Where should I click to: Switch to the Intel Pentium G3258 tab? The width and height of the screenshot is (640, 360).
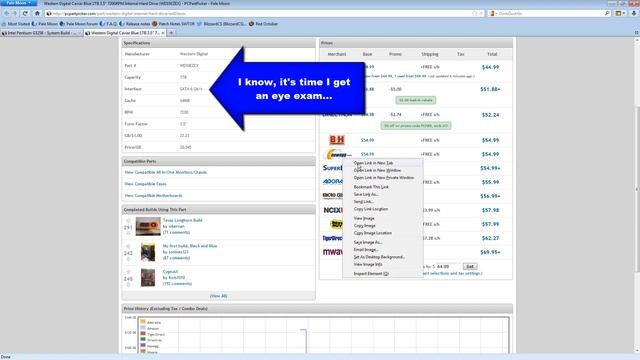click(42, 33)
